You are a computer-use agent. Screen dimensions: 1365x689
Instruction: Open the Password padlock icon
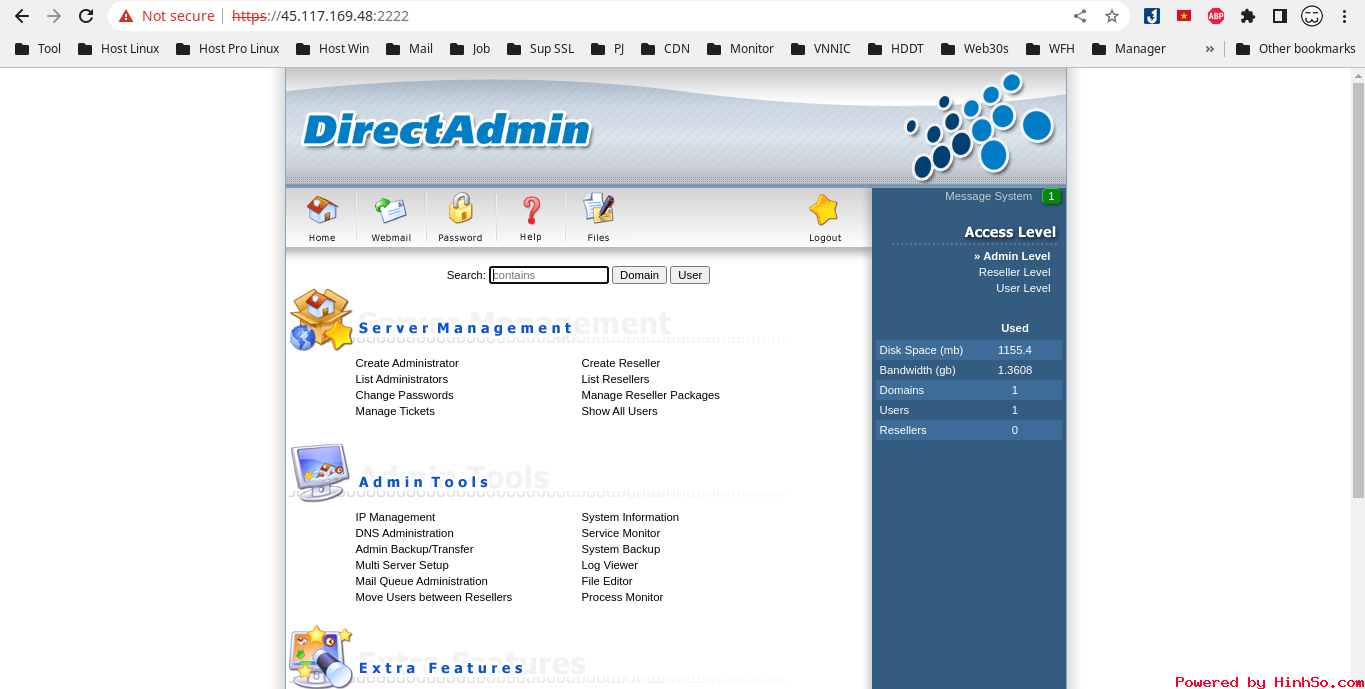[x=460, y=209]
